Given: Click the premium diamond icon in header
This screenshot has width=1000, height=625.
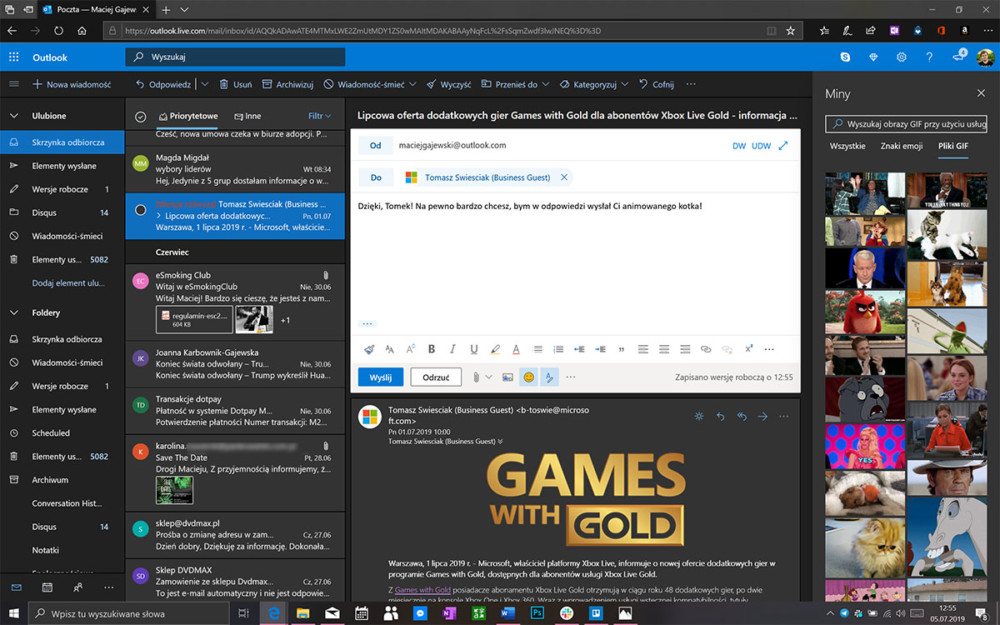Looking at the screenshot, I should pyautogui.click(x=873, y=57).
